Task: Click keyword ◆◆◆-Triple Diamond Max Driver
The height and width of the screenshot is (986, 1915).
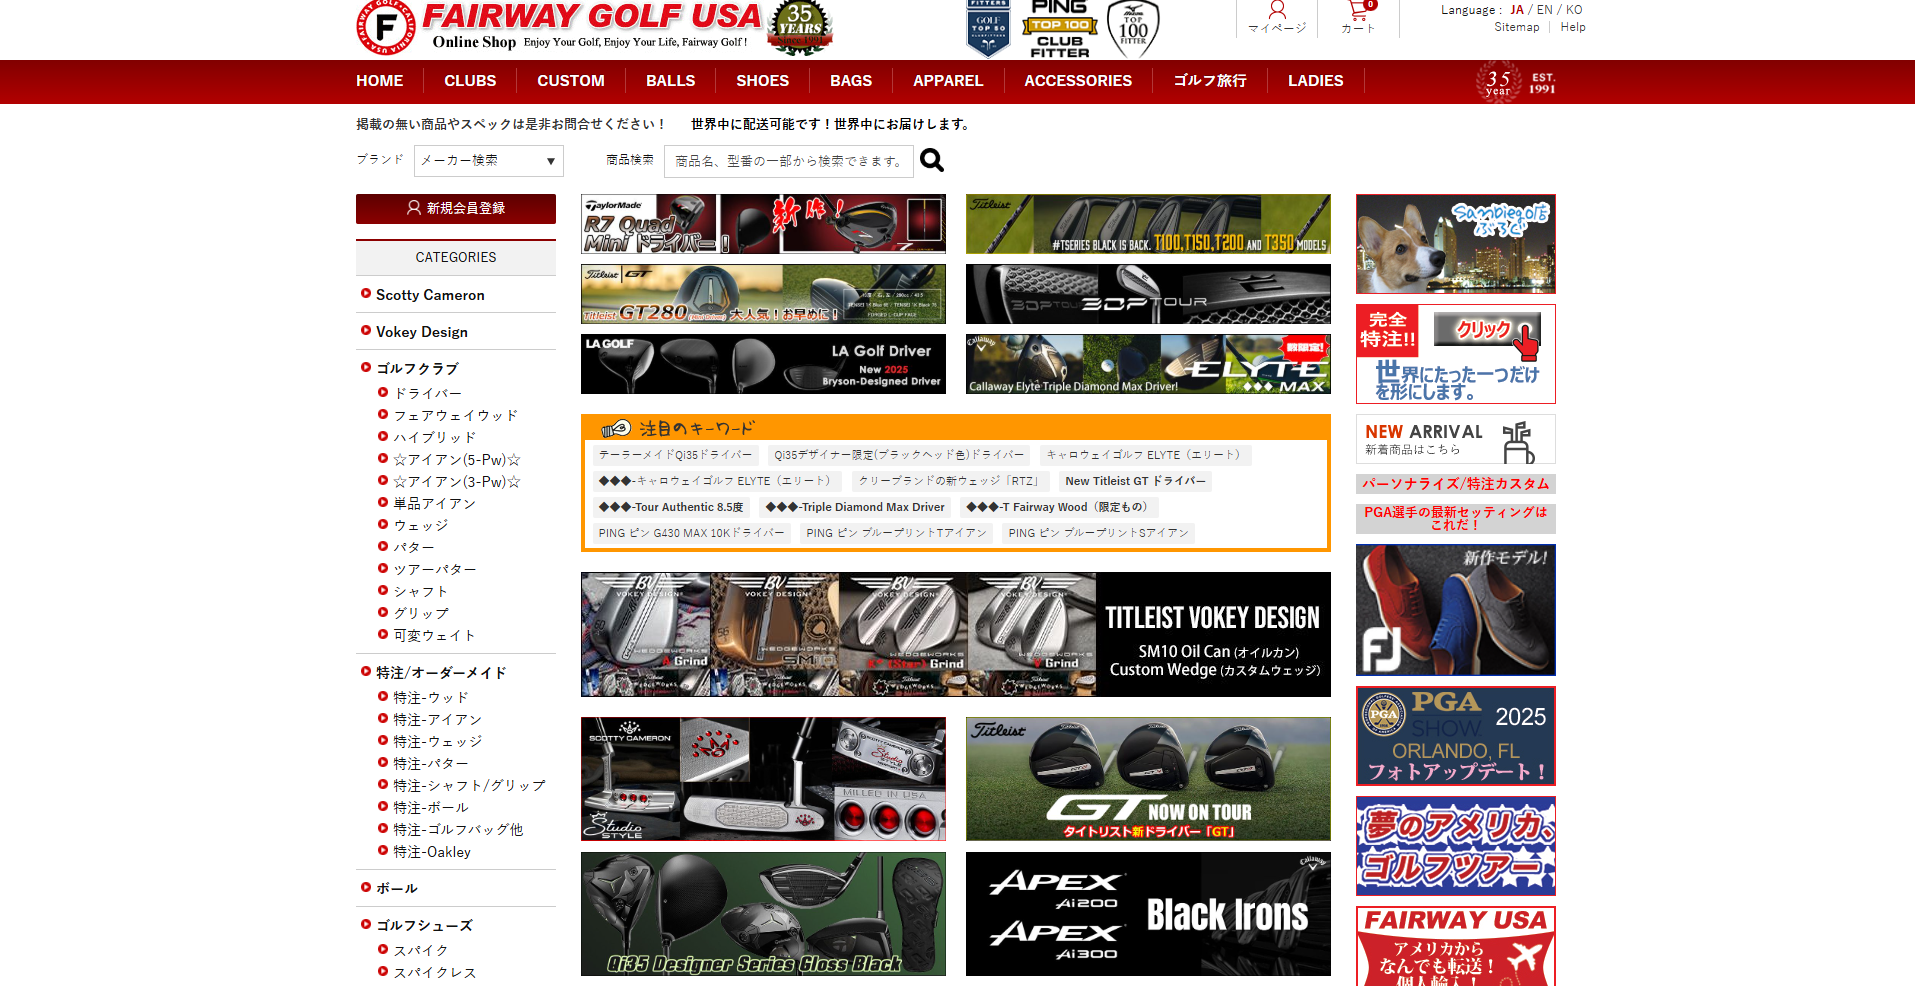Action: click(855, 507)
